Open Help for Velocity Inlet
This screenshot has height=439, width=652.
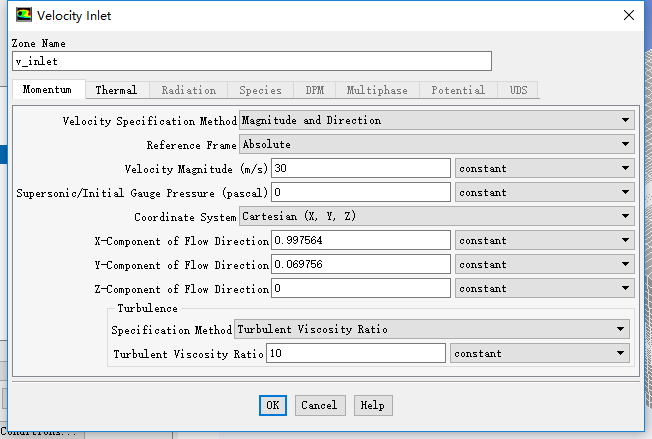pos(372,405)
